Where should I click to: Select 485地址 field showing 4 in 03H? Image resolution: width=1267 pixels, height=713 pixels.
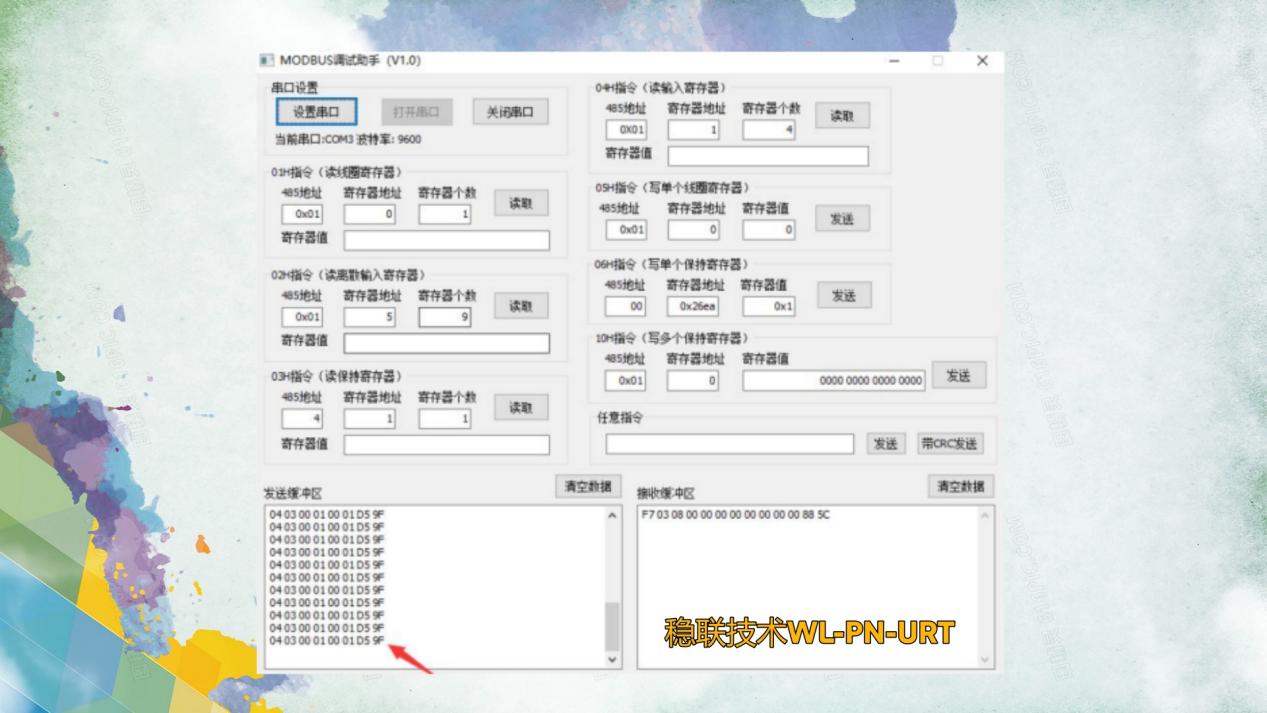tap(302, 419)
